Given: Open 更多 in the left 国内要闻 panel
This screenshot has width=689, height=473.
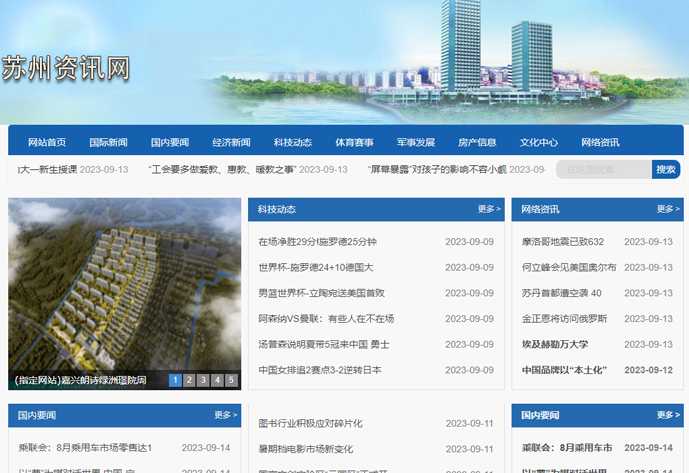Looking at the screenshot, I should tap(225, 415).
